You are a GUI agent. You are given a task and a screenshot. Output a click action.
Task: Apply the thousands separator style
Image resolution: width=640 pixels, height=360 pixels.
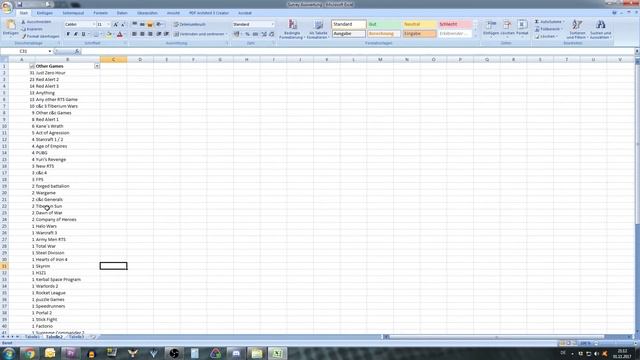(255, 34)
